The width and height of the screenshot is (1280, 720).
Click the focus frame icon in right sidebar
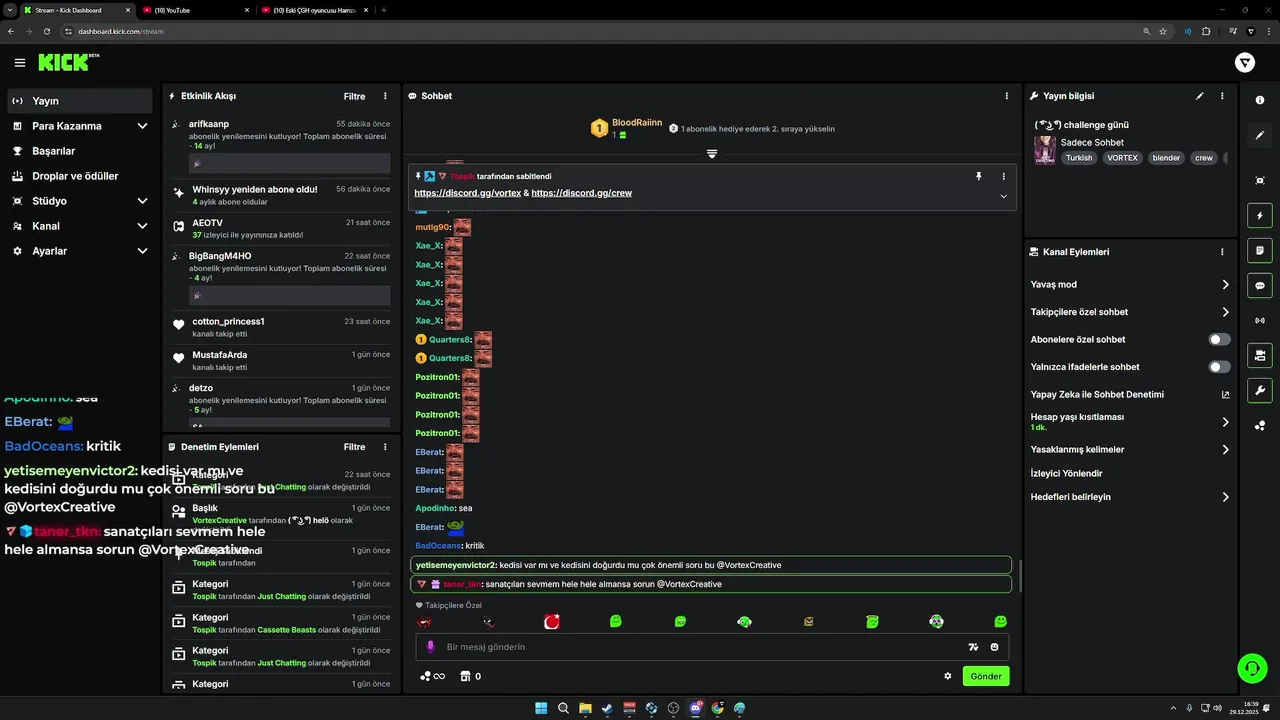point(1260,180)
